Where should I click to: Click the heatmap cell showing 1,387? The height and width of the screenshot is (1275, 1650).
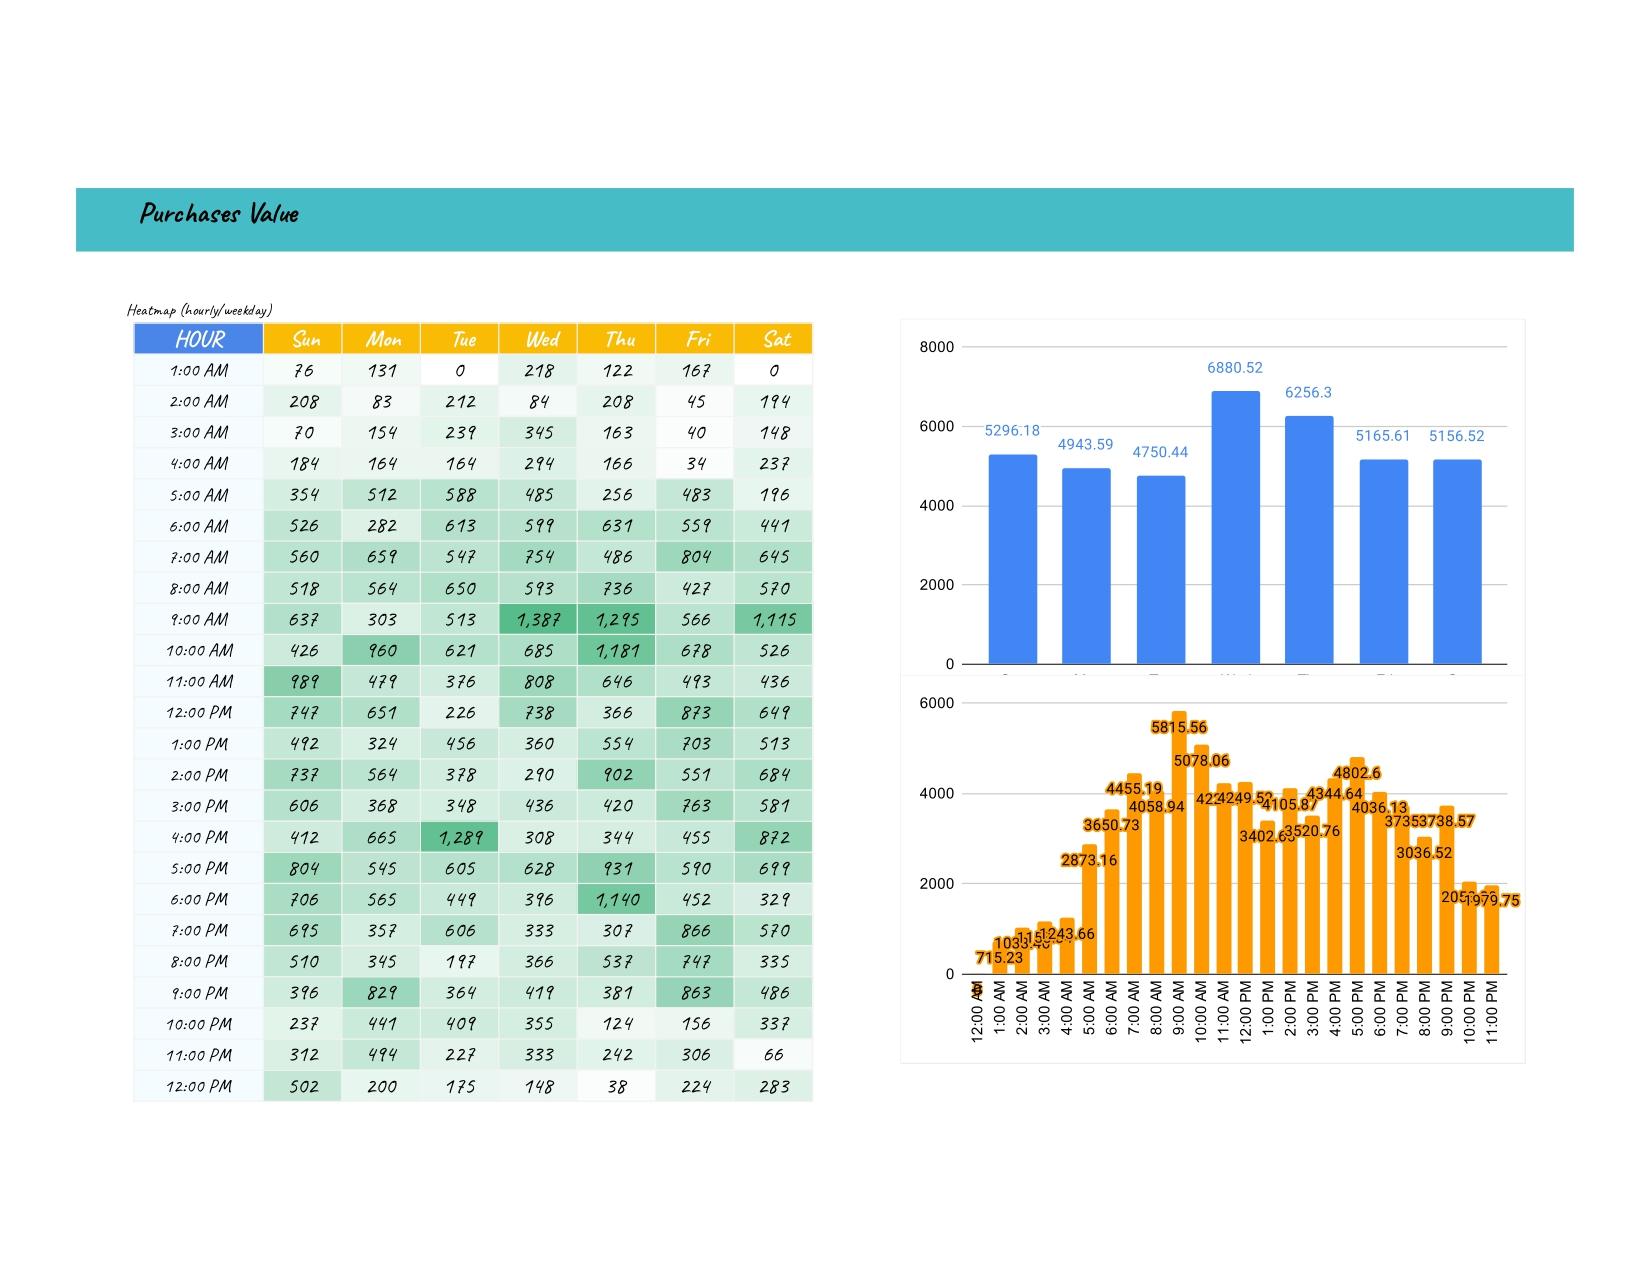[x=538, y=619]
